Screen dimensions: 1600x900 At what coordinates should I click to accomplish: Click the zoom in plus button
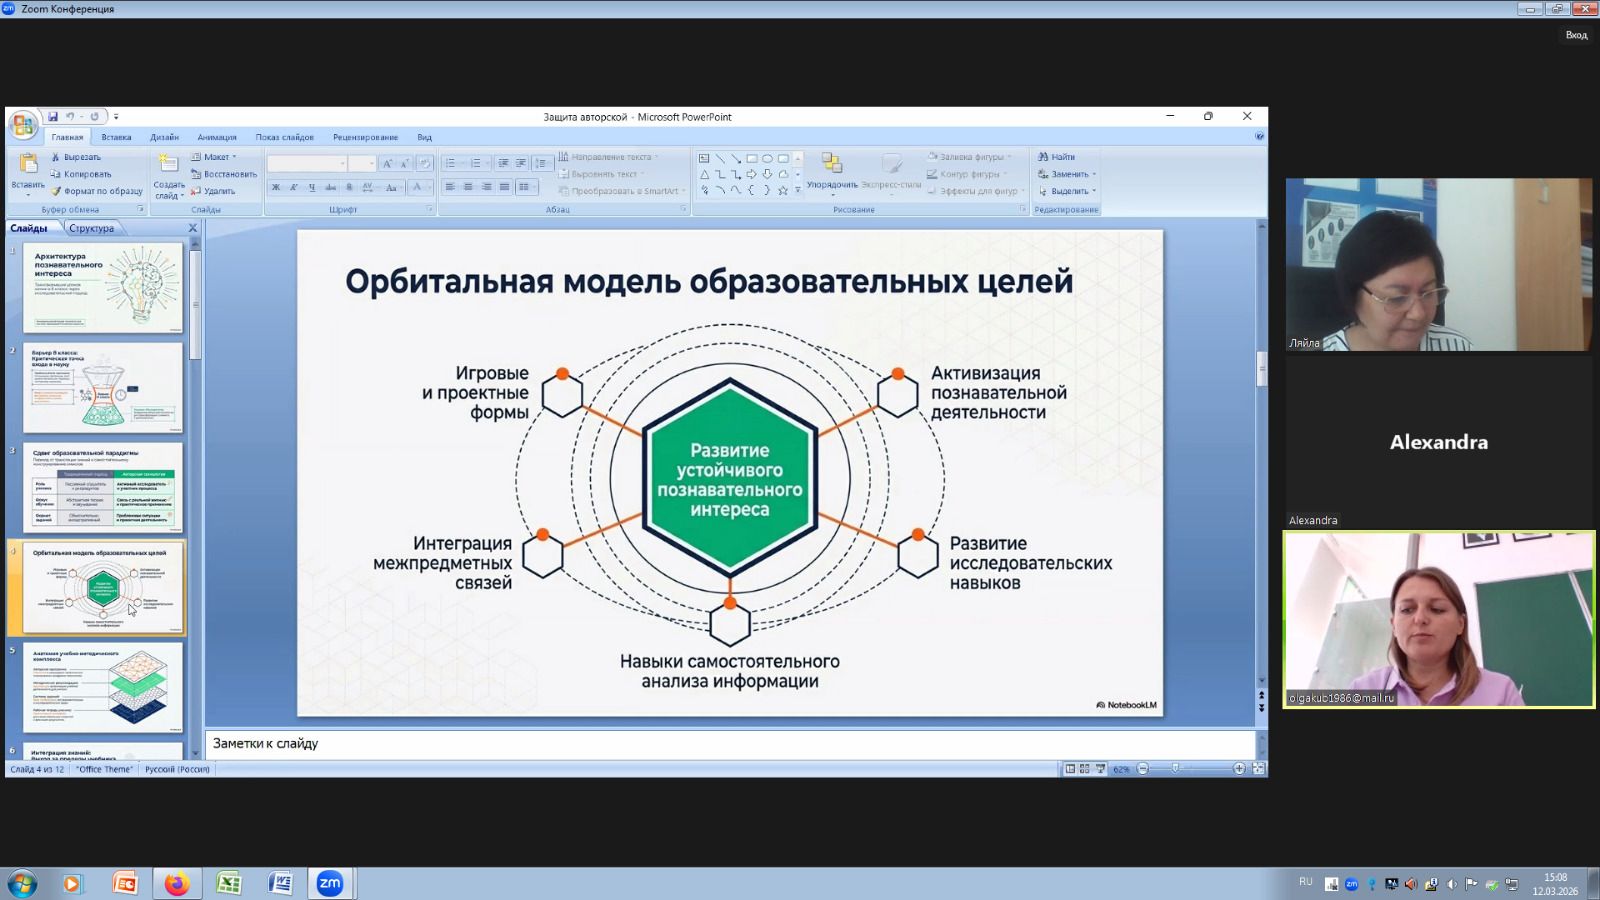(x=1239, y=769)
